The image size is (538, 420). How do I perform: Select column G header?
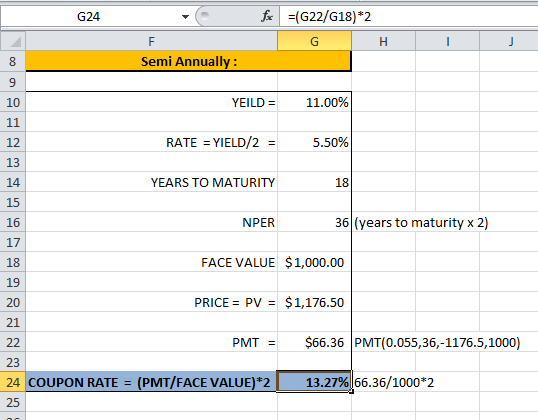(314, 42)
